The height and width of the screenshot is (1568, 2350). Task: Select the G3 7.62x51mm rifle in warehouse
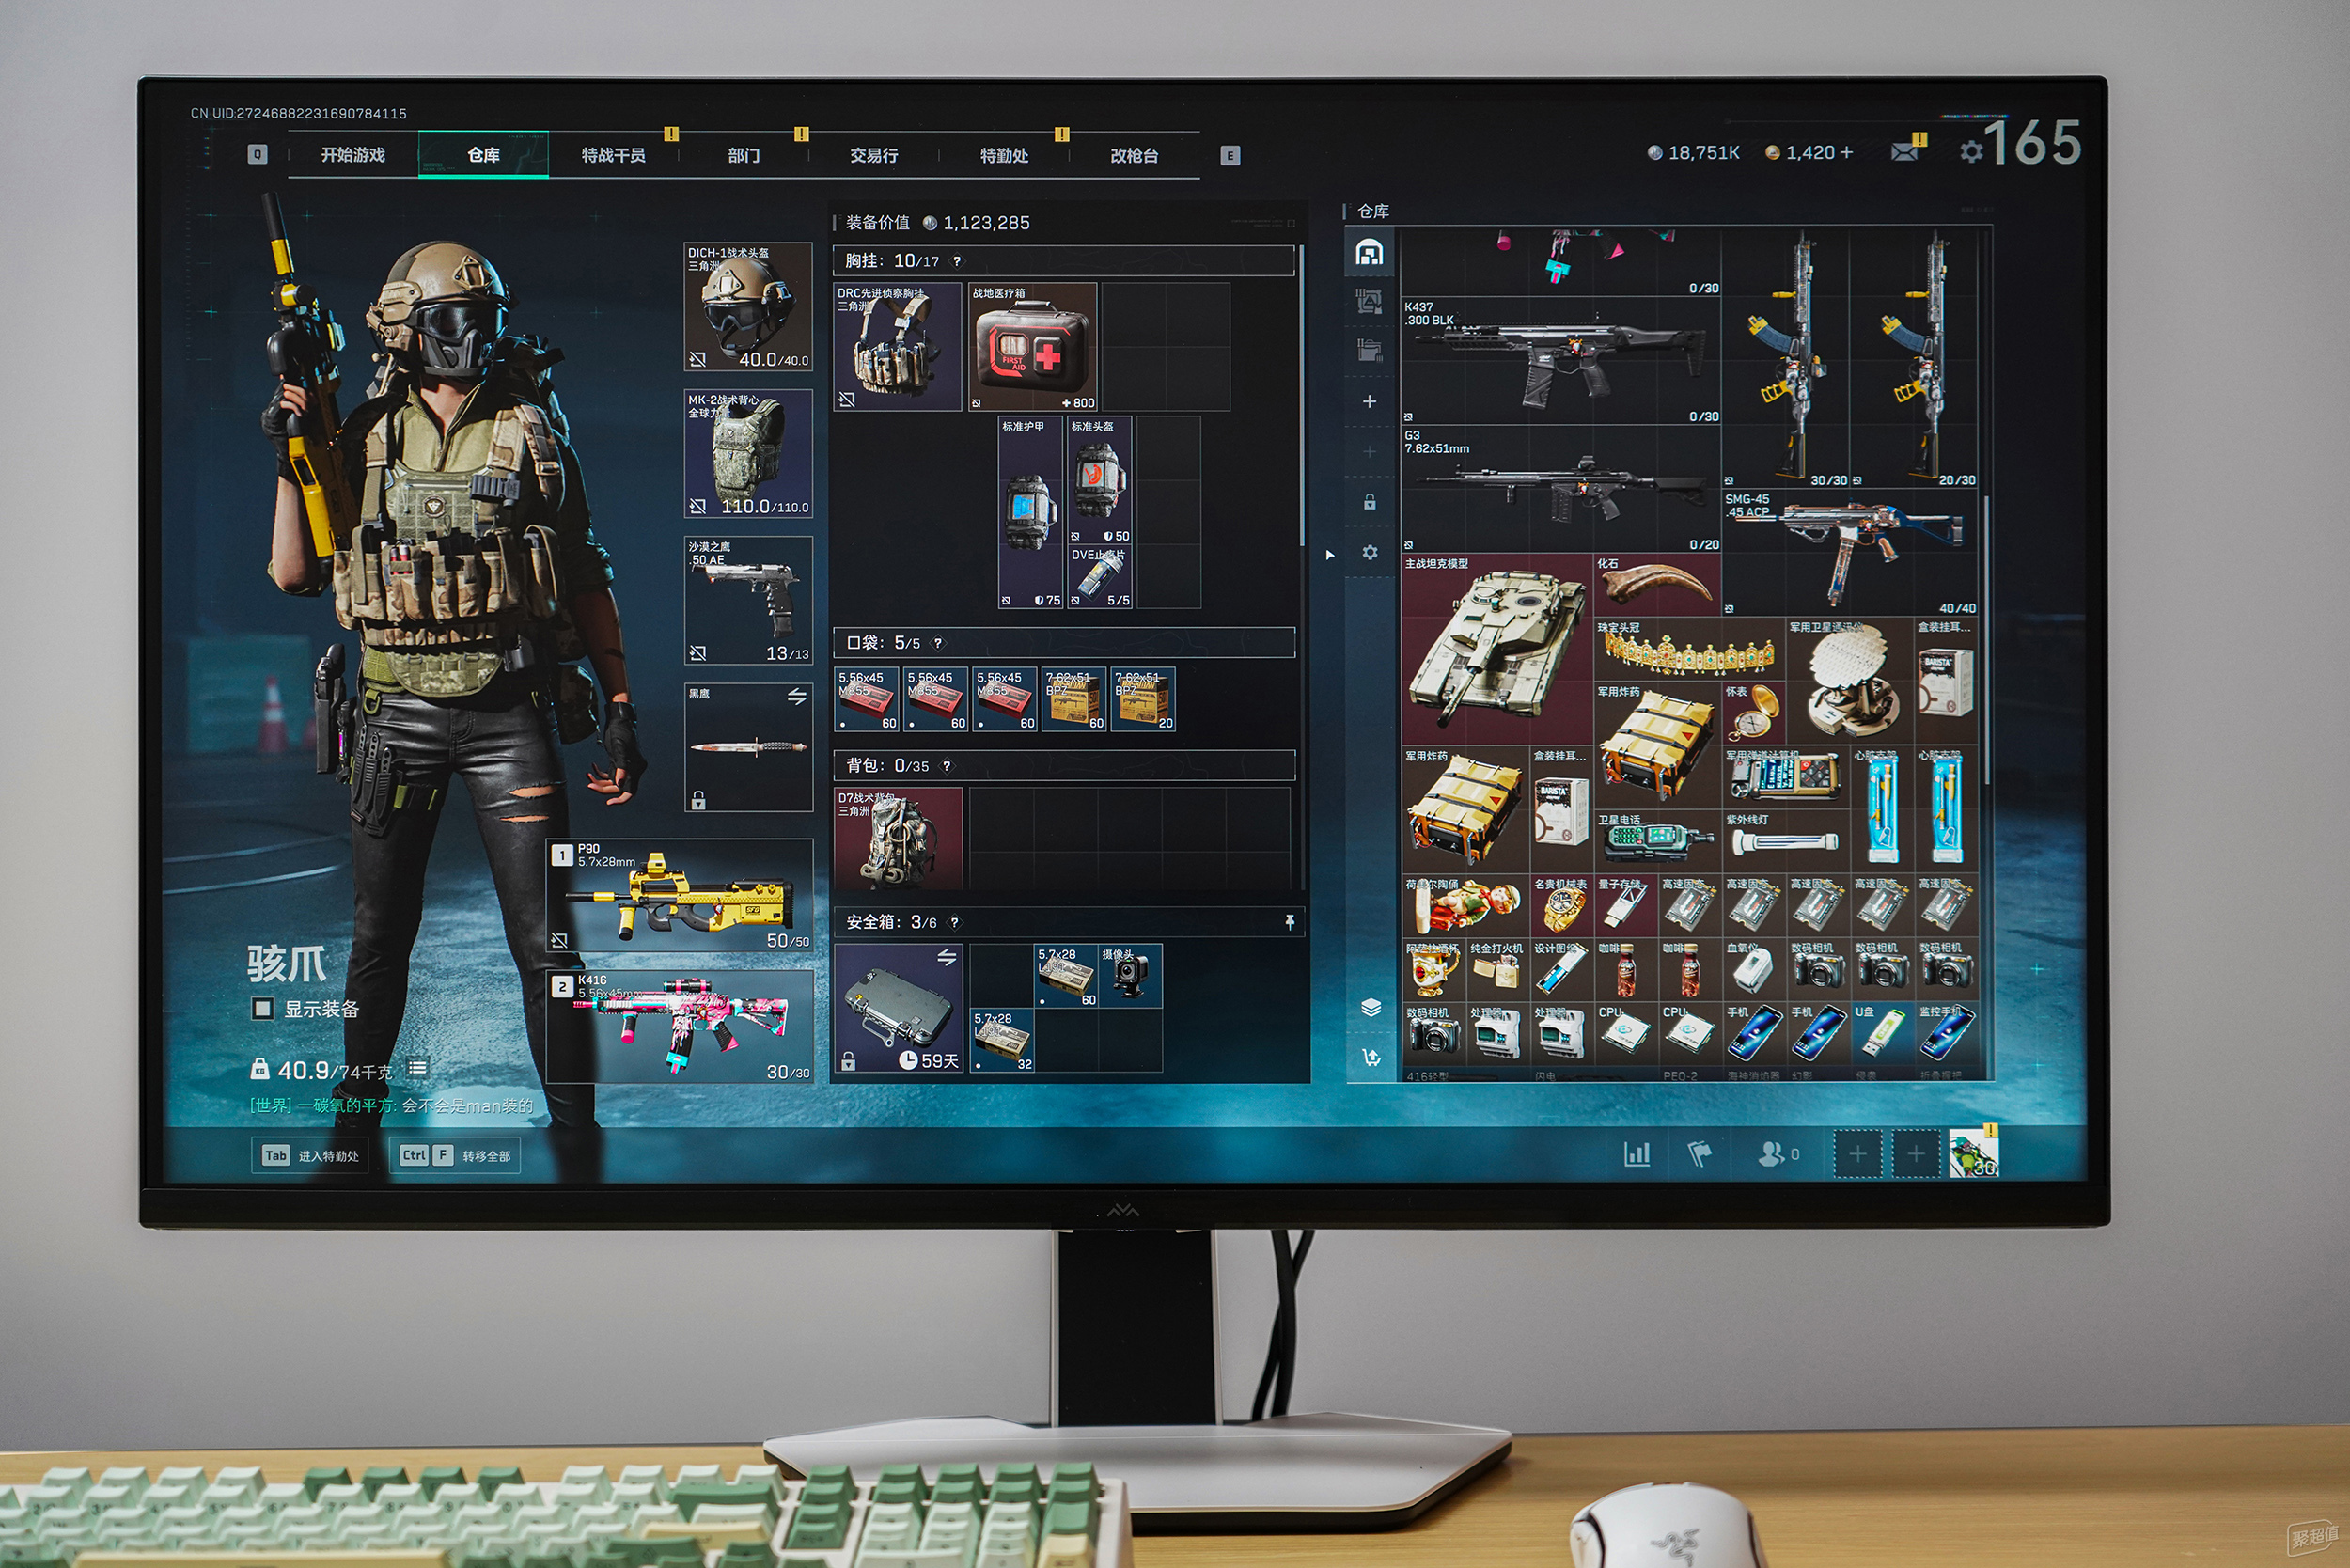pos(1561,489)
